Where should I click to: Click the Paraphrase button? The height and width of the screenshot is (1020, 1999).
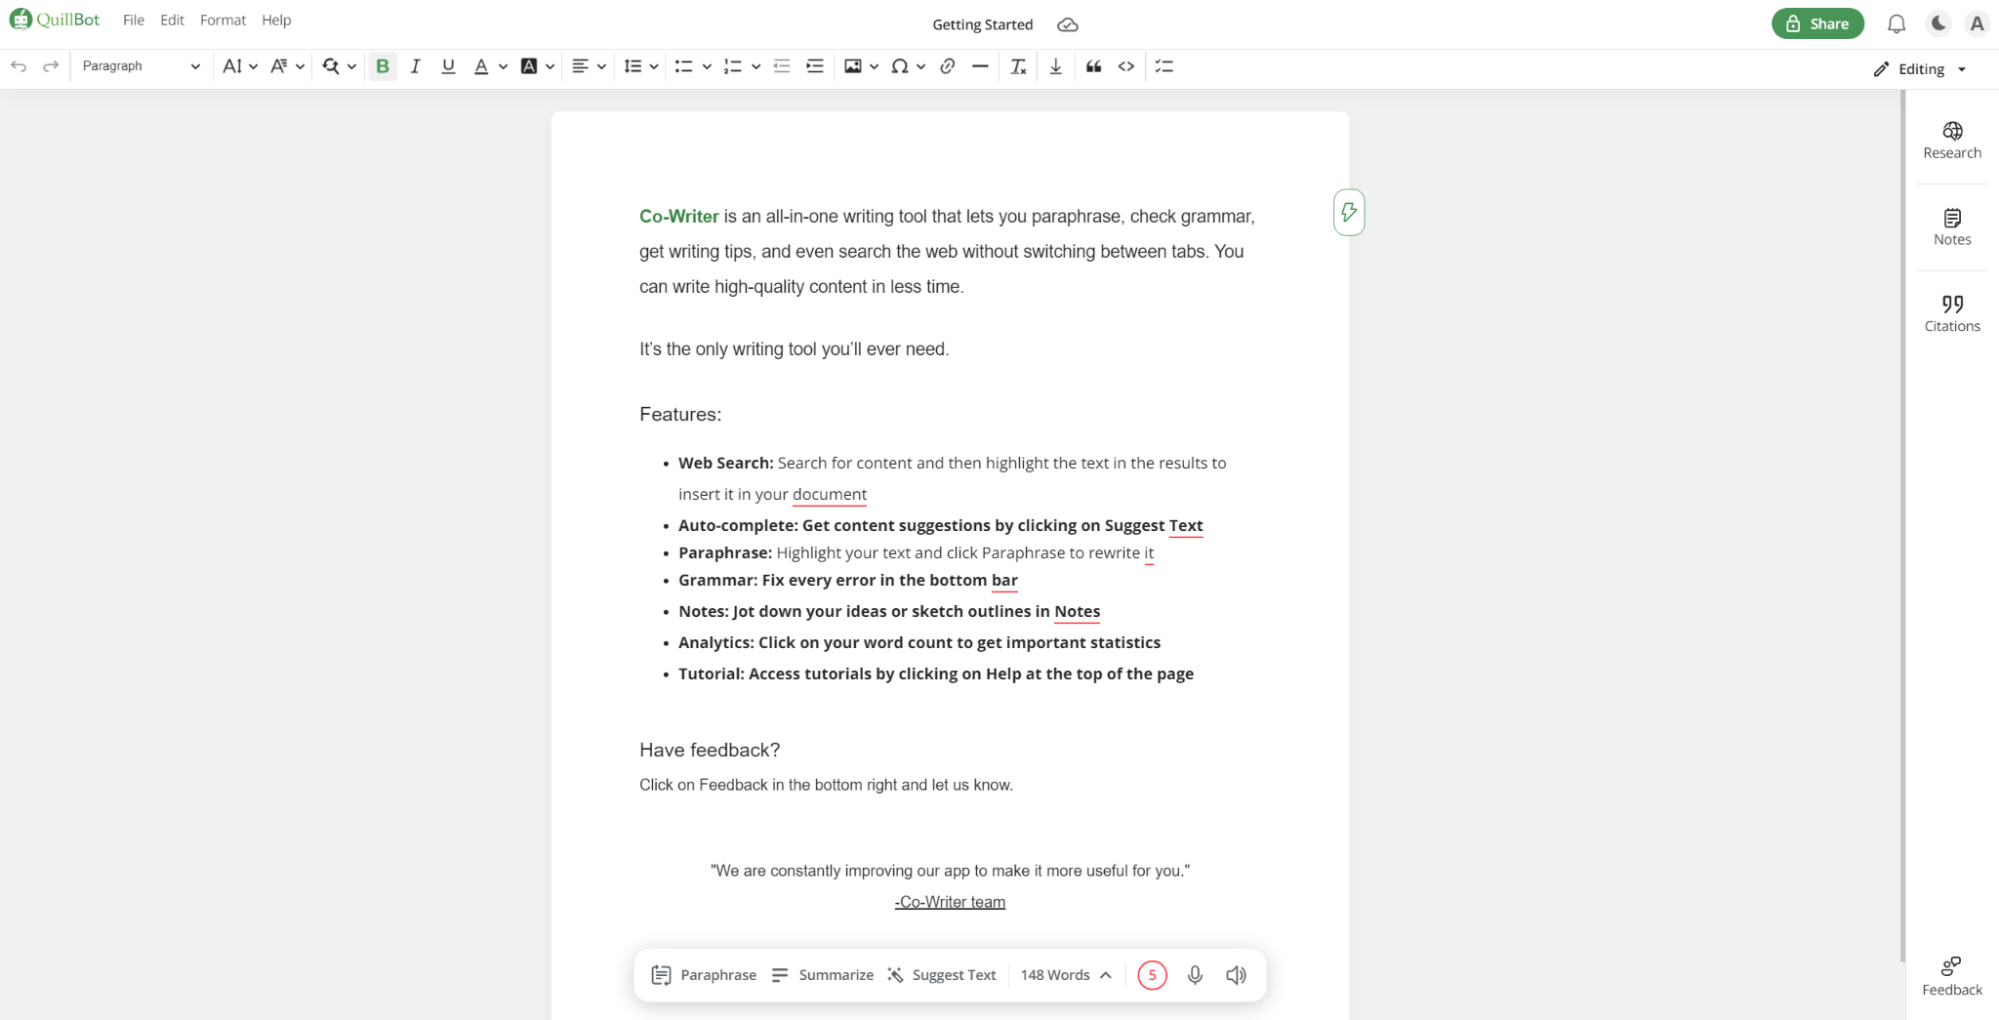pyautogui.click(x=704, y=975)
